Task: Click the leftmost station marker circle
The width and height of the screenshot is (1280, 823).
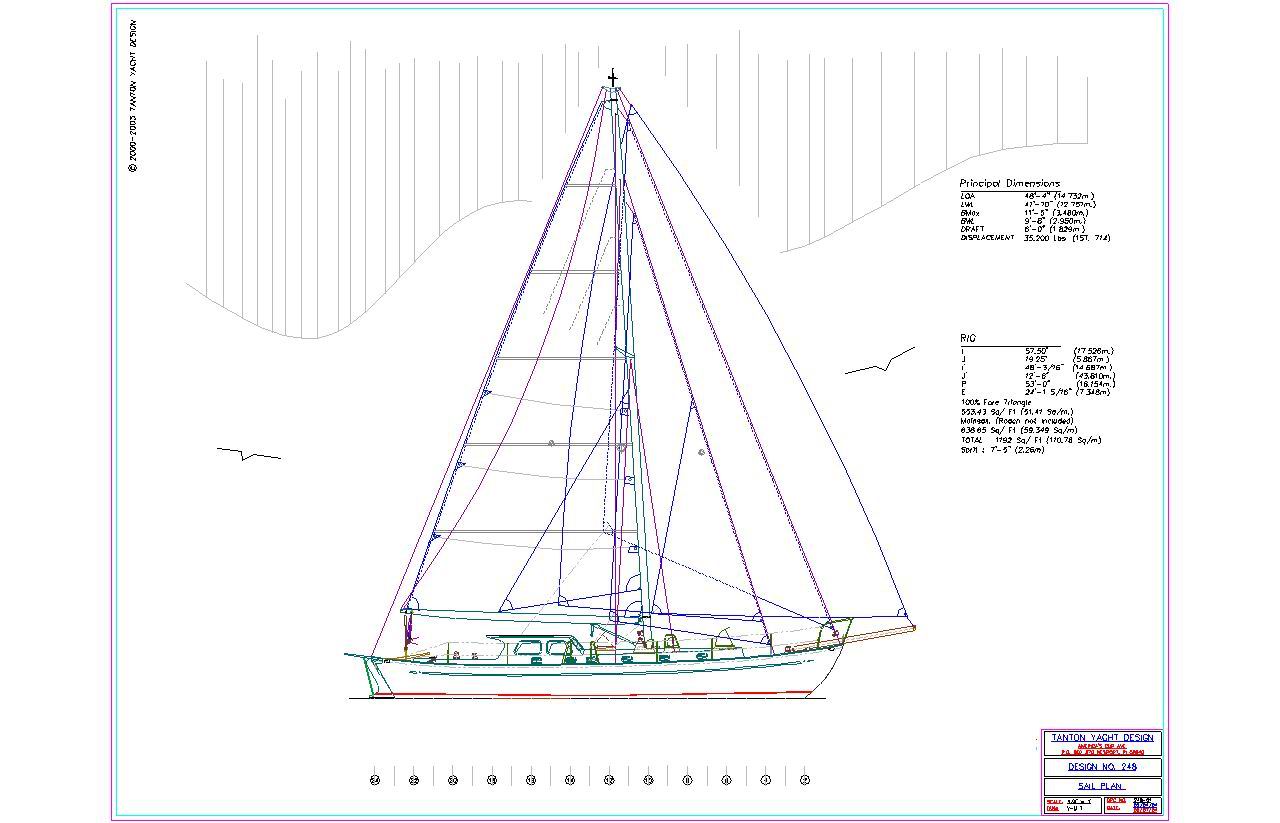Action: [x=375, y=780]
